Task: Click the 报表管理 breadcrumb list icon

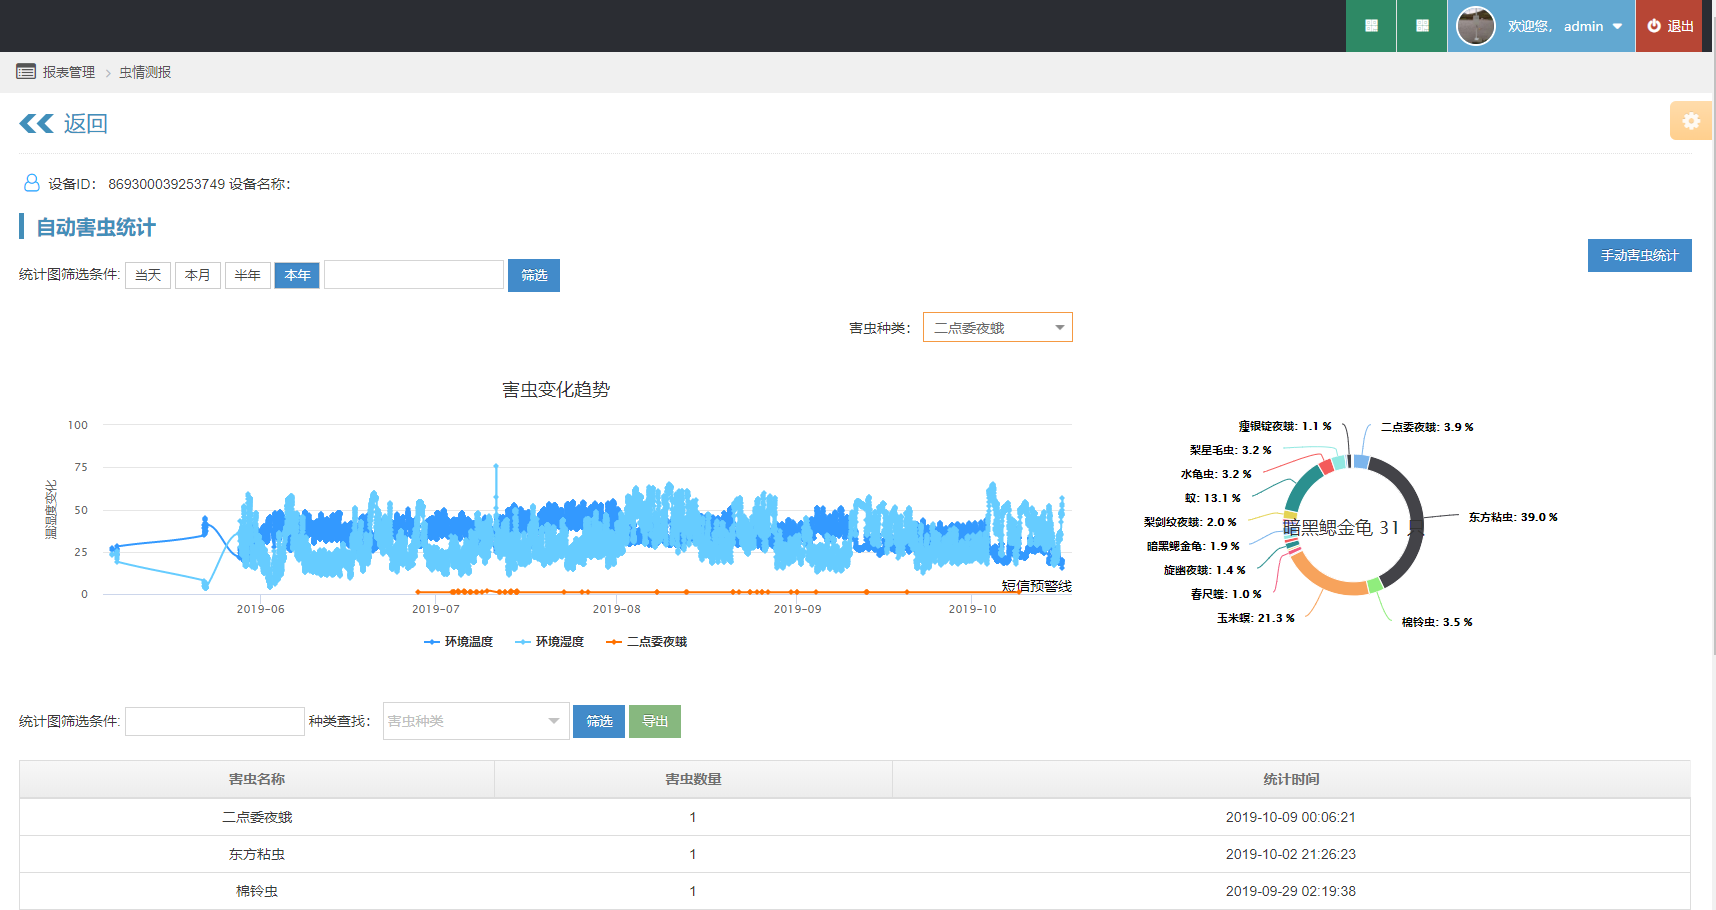Action: tap(26, 72)
